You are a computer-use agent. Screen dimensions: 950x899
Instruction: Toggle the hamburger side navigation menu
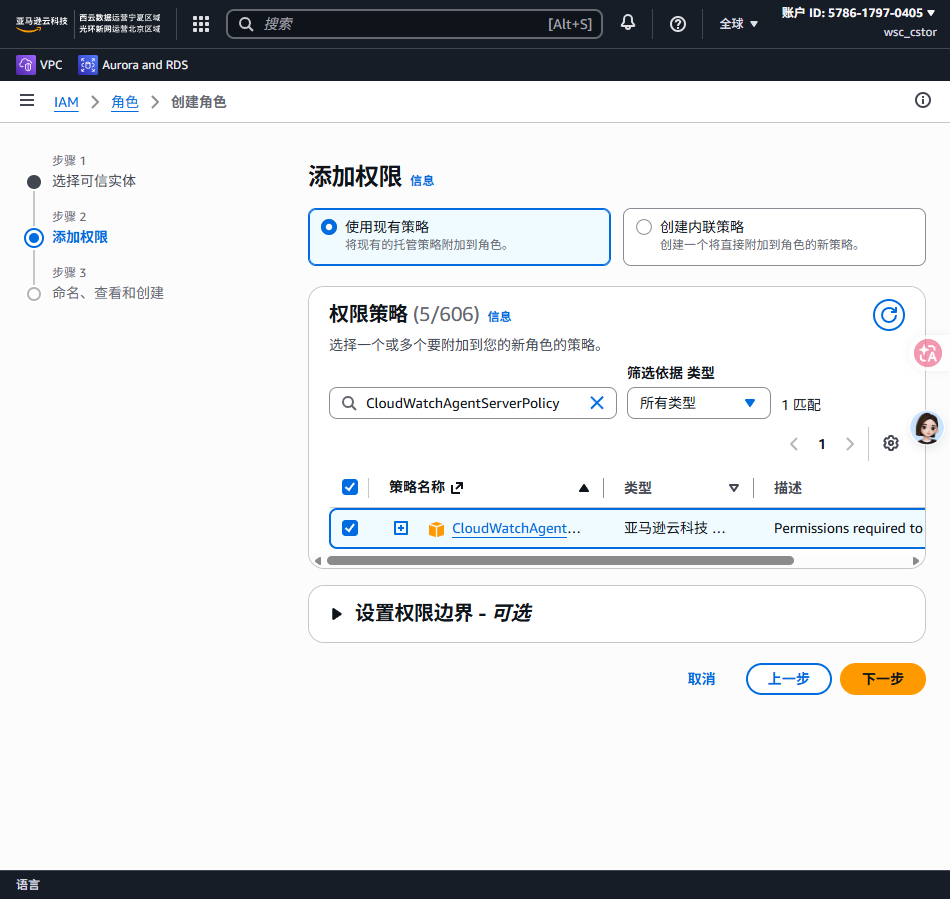[x=27, y=101]
